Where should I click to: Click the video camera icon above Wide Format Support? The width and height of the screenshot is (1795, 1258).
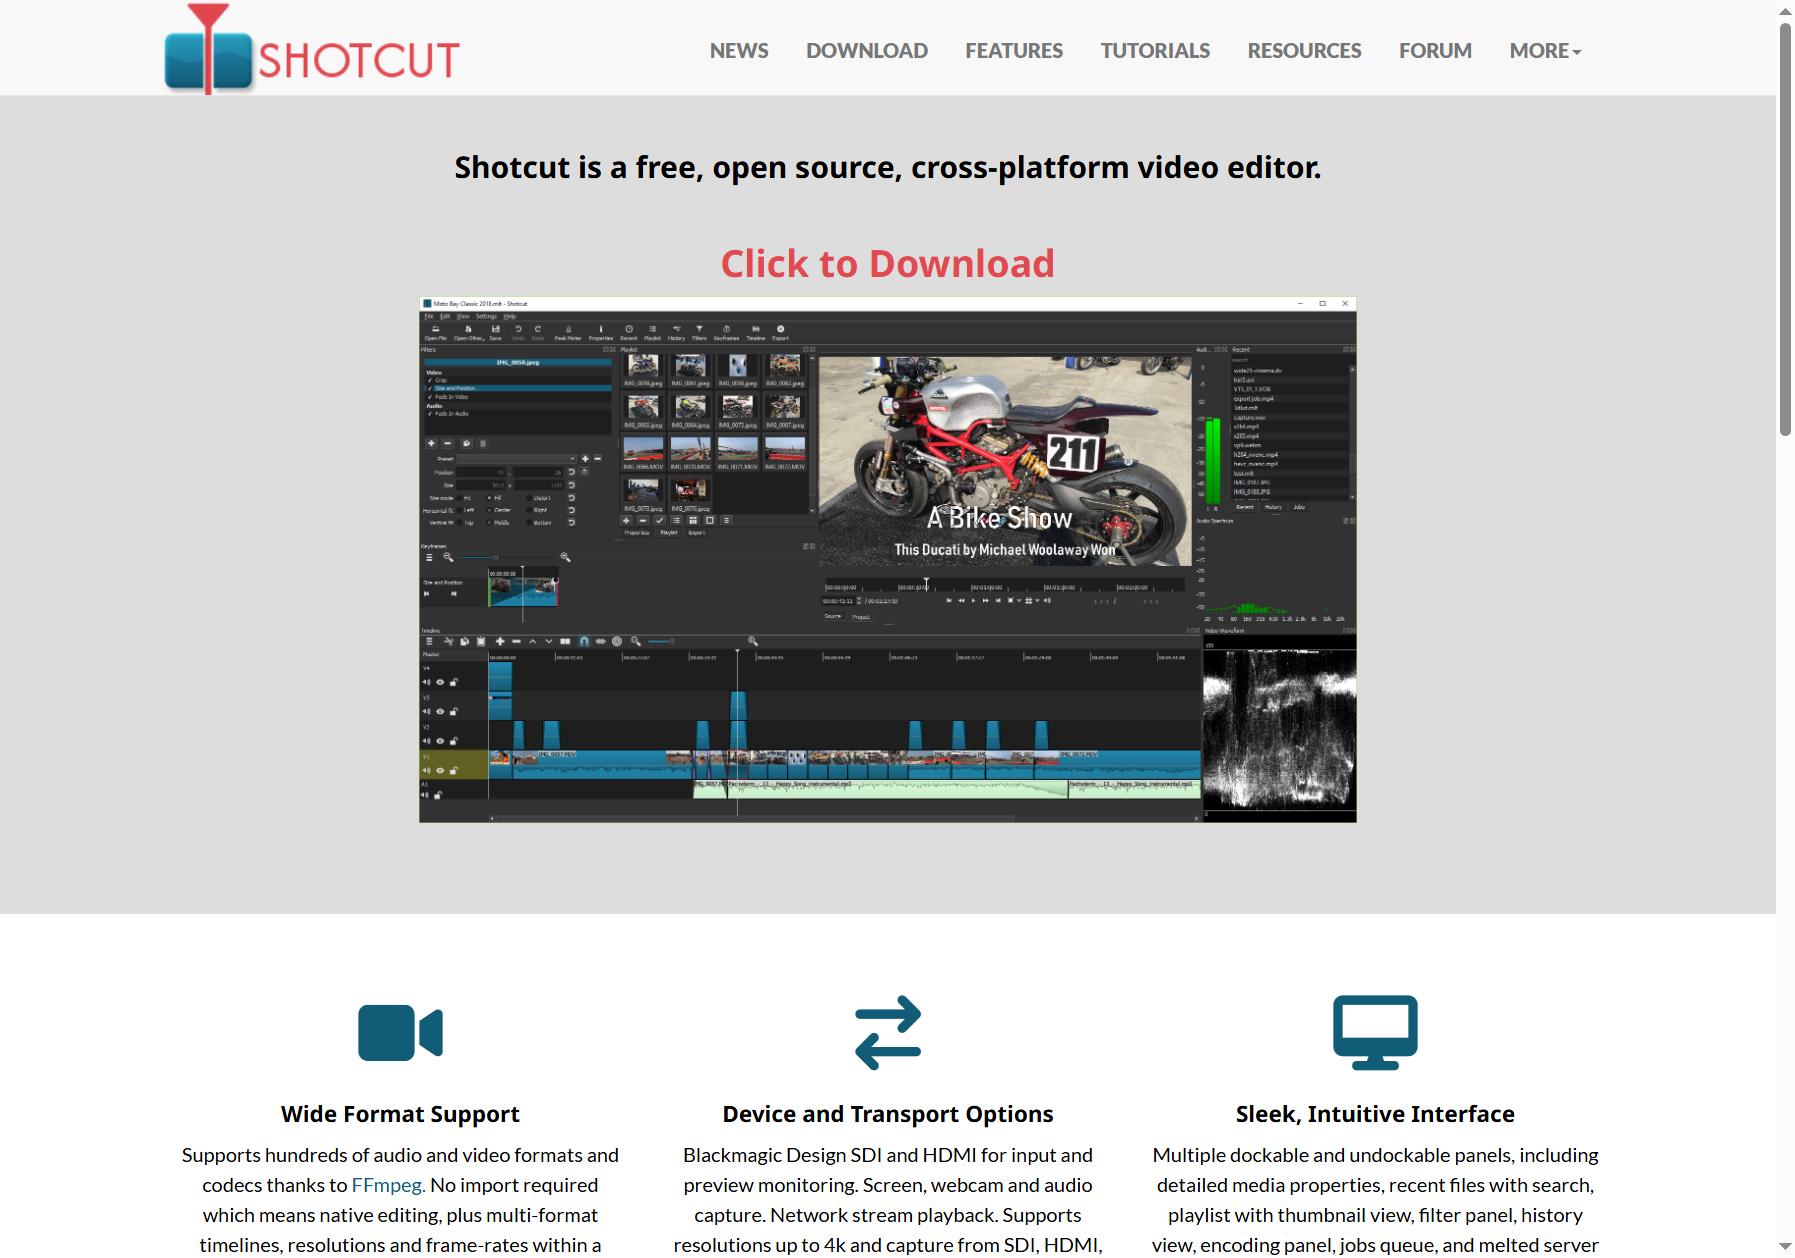[400, 1032]
